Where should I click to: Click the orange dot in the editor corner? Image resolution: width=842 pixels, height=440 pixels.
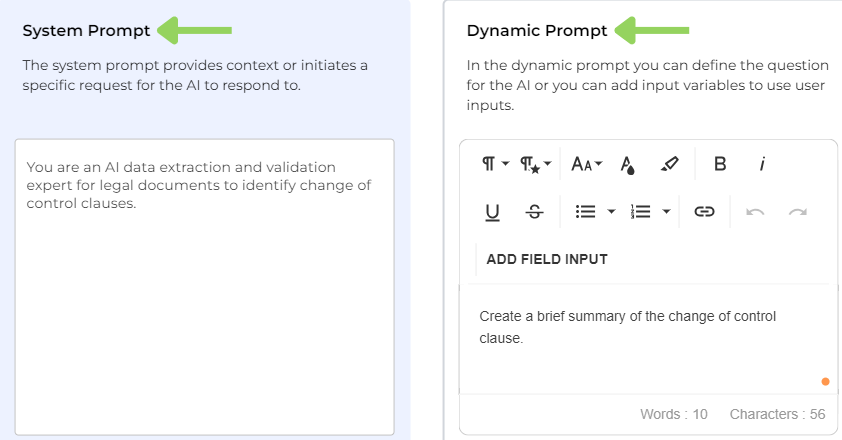tap(825, 381)
